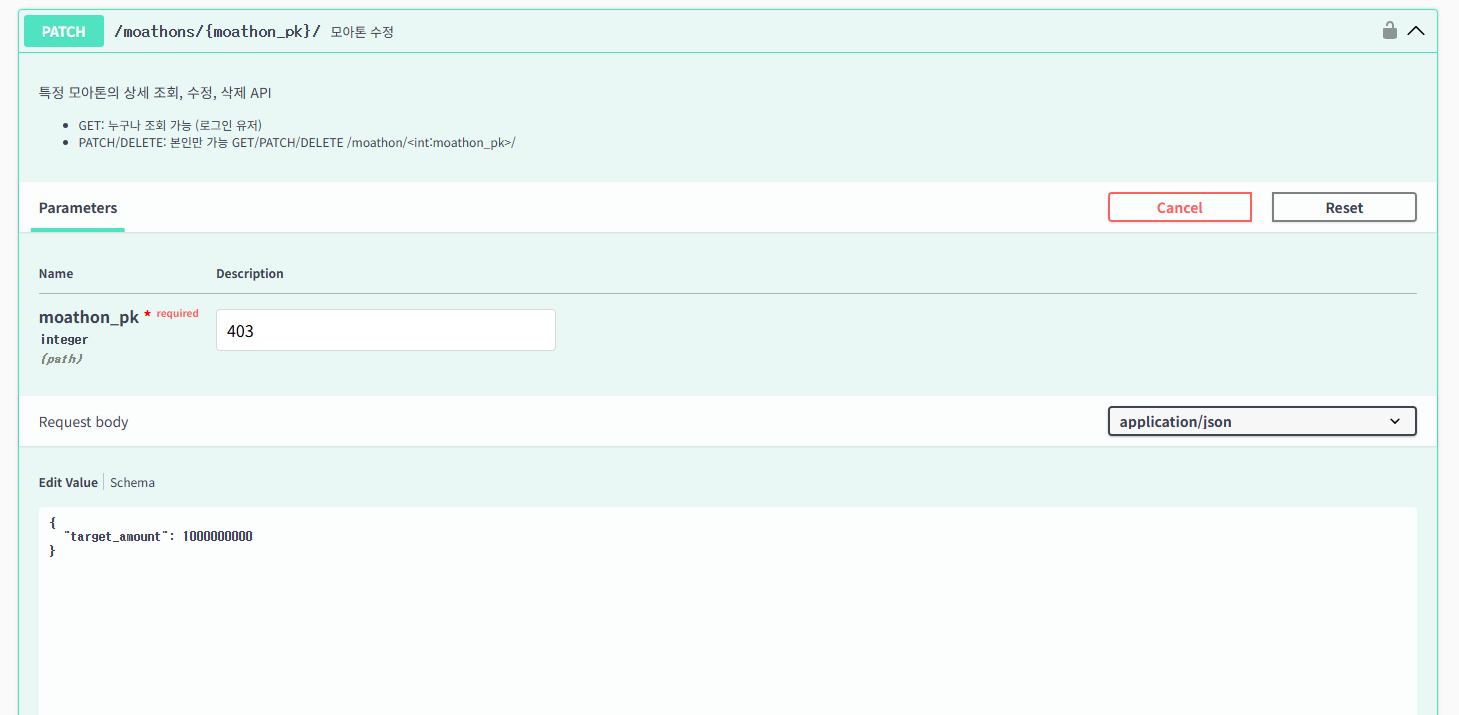Place cursor on the target_amount value 1000000000

(217, 537)
